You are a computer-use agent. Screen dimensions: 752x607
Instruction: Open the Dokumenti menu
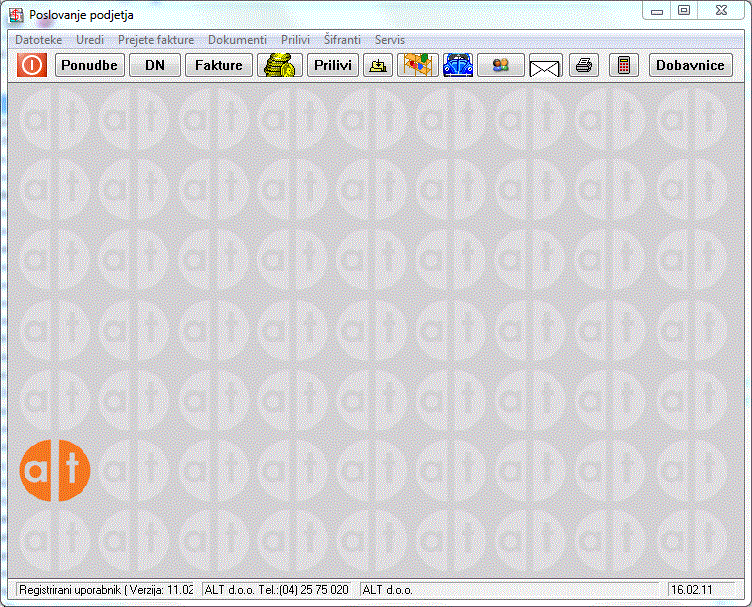click(x=237, y=40)
